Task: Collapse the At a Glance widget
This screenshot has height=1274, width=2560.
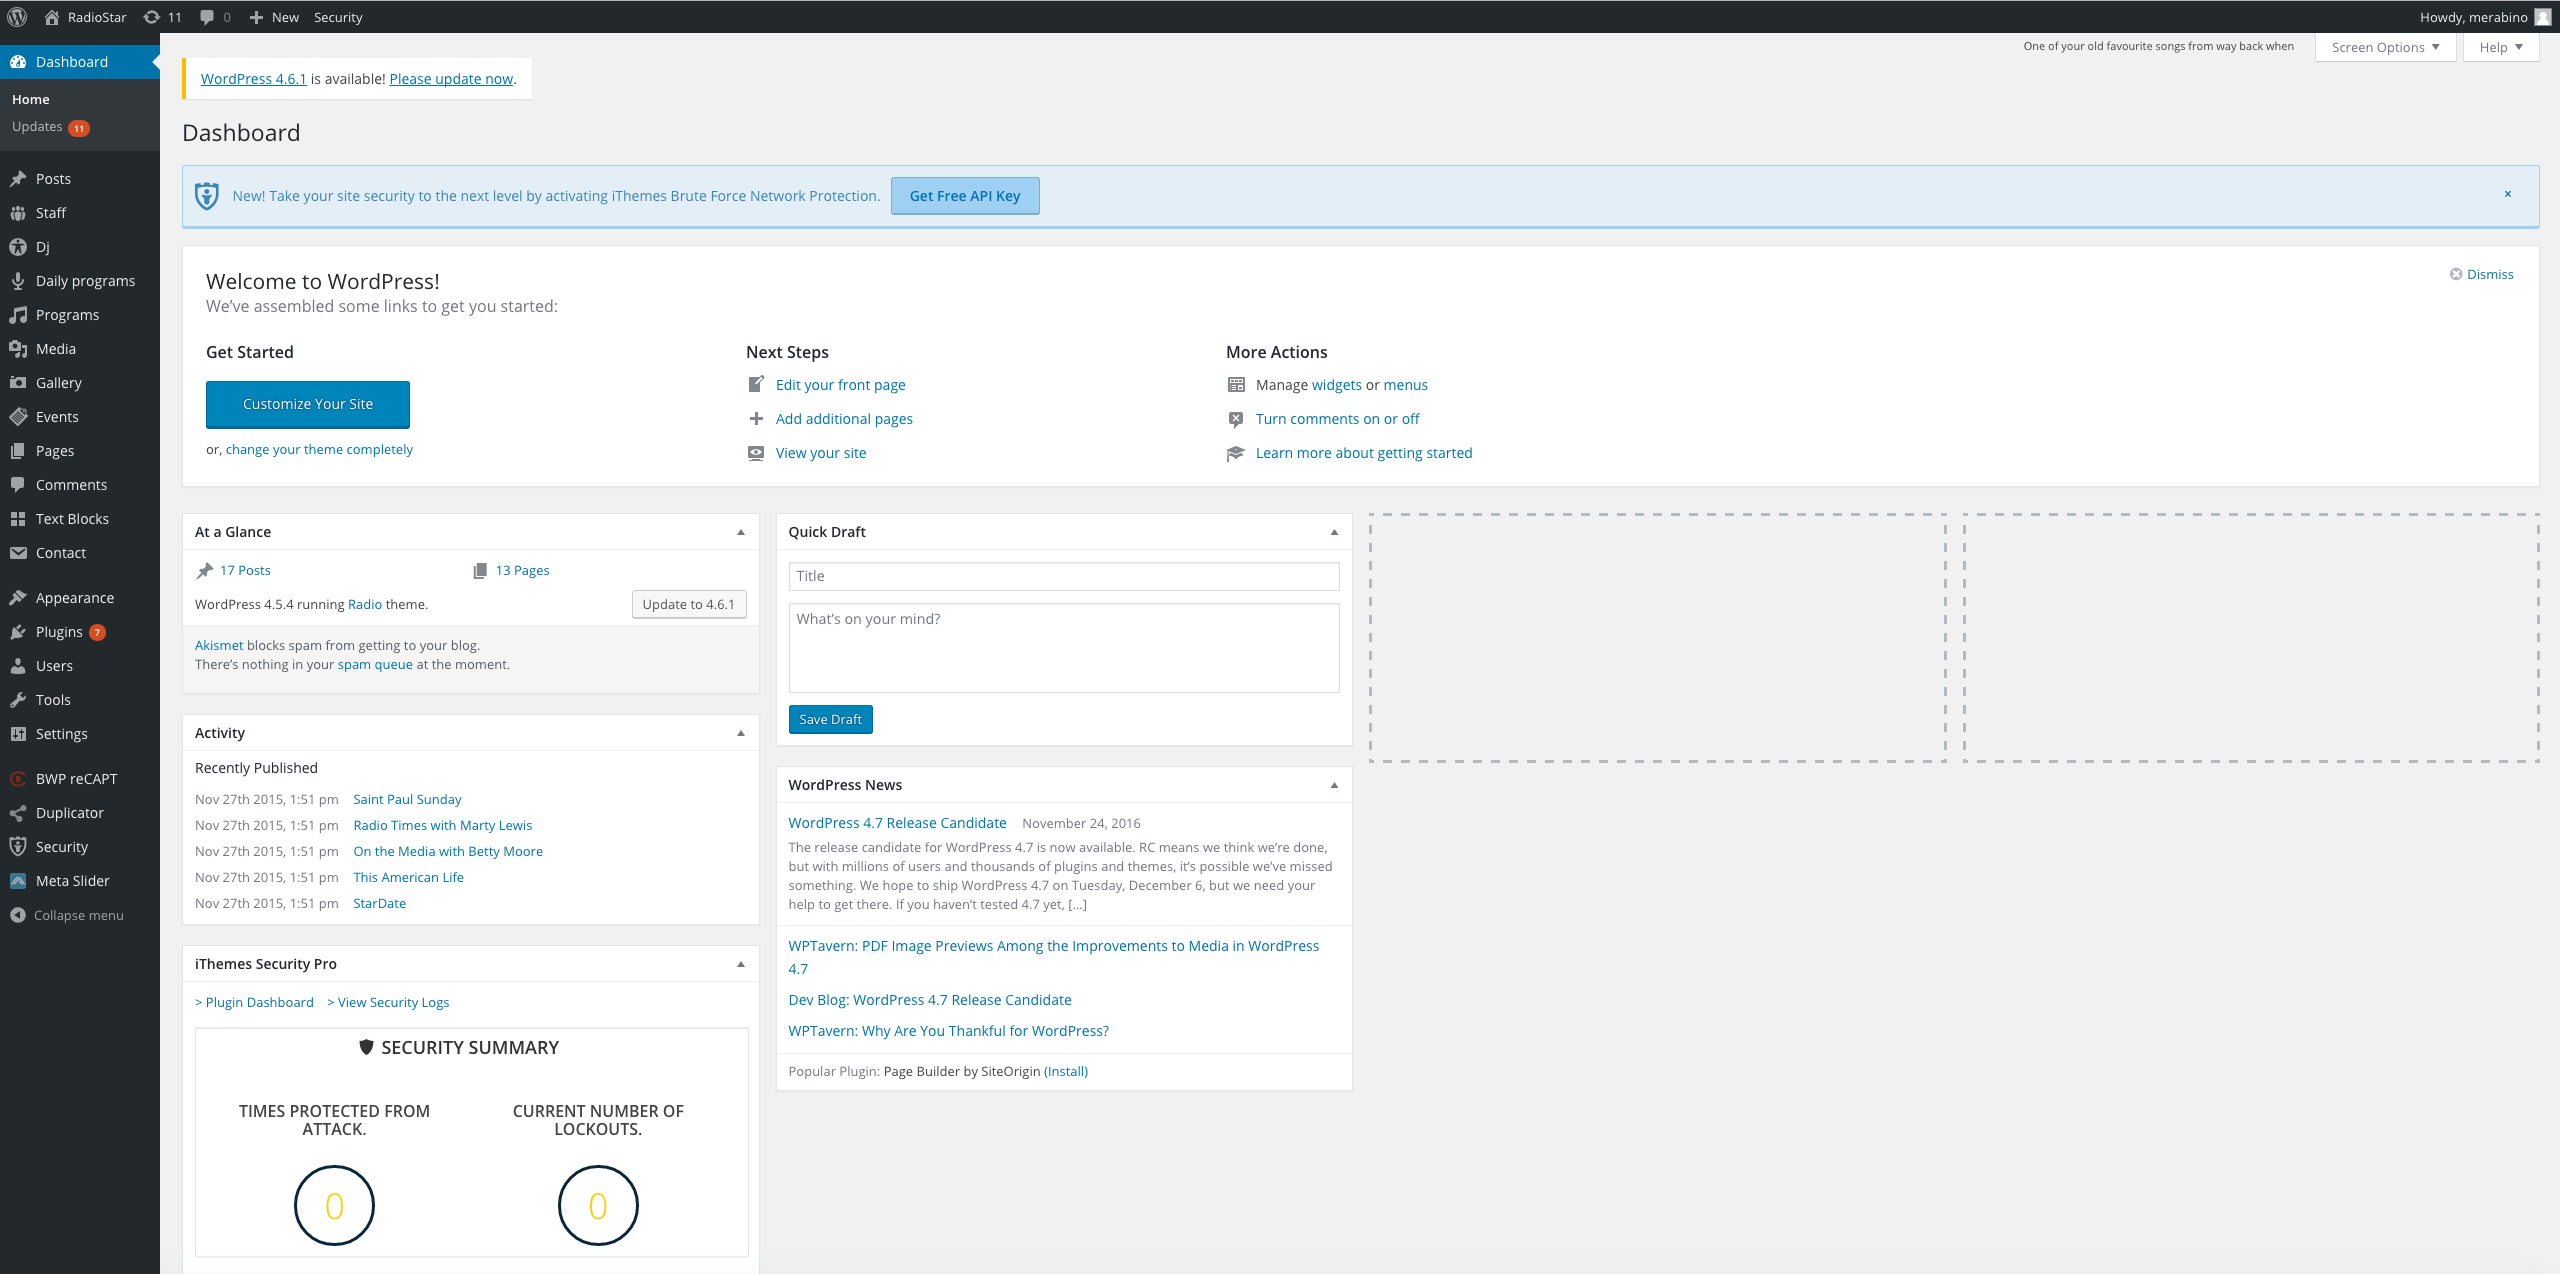Action: (x=741, y=532)
